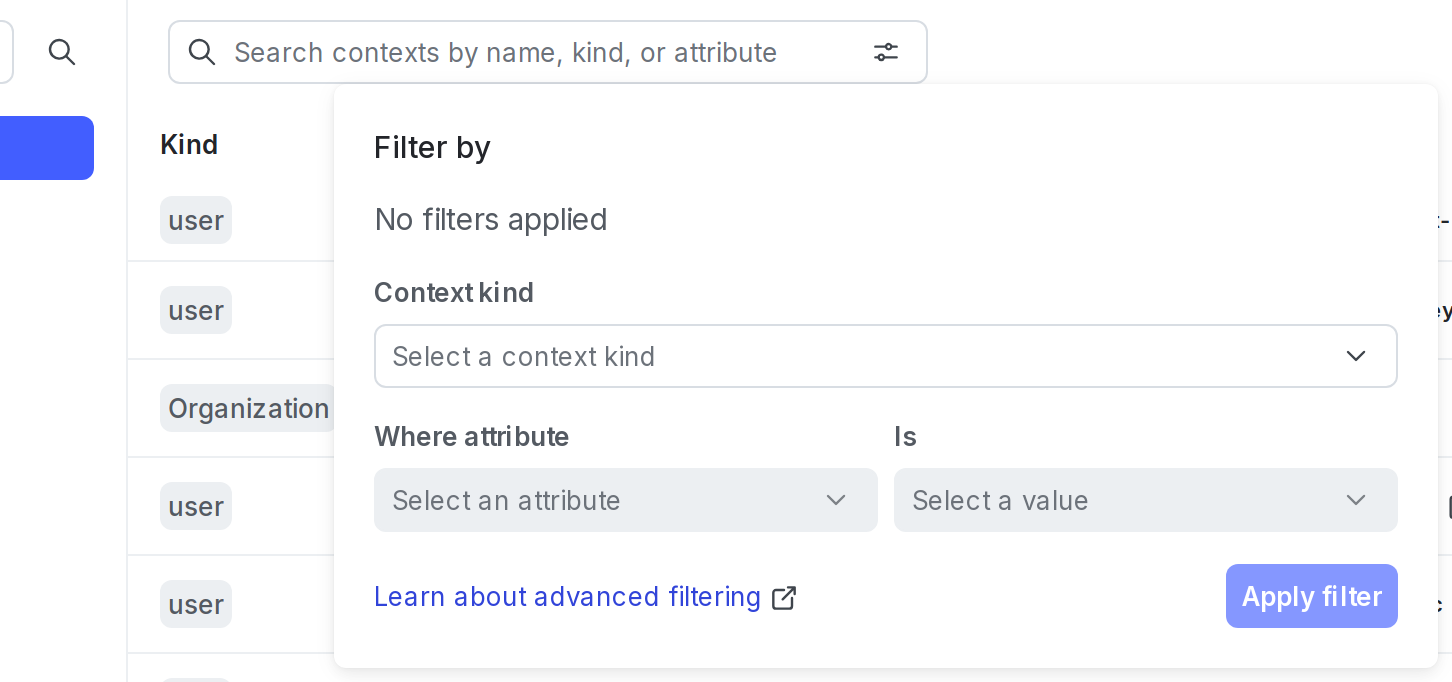Open the Select an attribute dropdown
The height and width of the screenshot is (682, 1452).
(626, 500)
